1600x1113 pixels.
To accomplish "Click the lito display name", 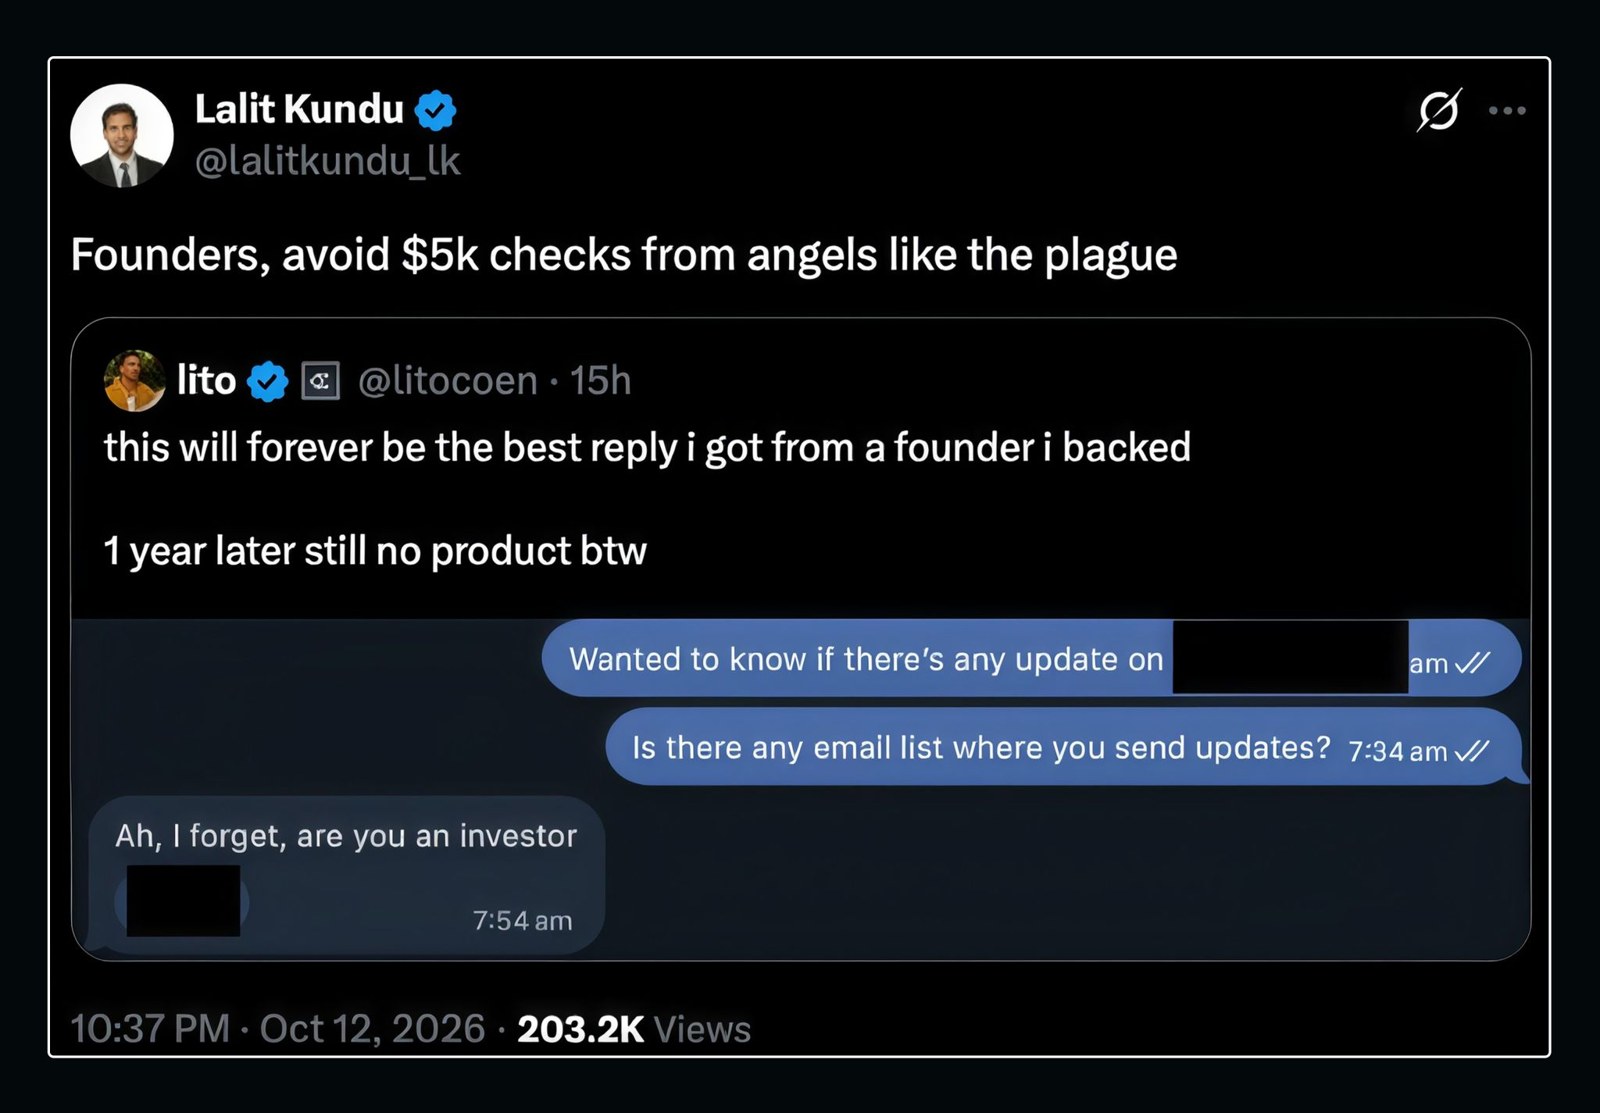I will click(x=206, y=380).
